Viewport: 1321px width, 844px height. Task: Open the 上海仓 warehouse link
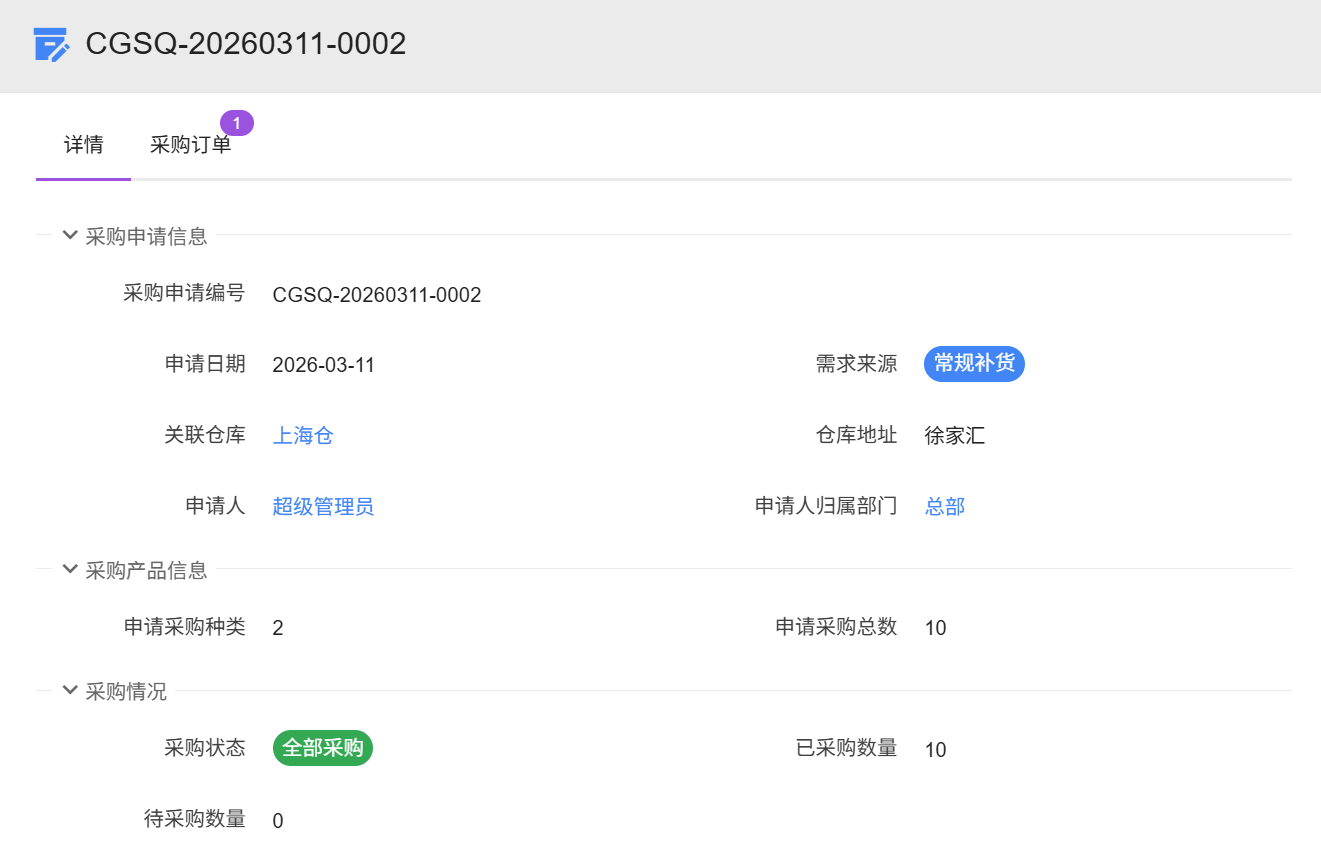click(x=303, y=436)
